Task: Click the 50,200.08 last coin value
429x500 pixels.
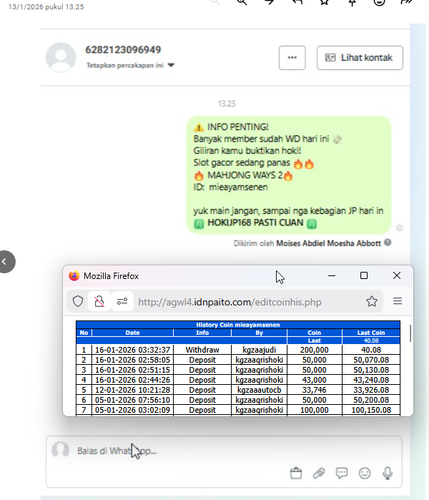Action: pyautogui.click(x=371, y=400)
